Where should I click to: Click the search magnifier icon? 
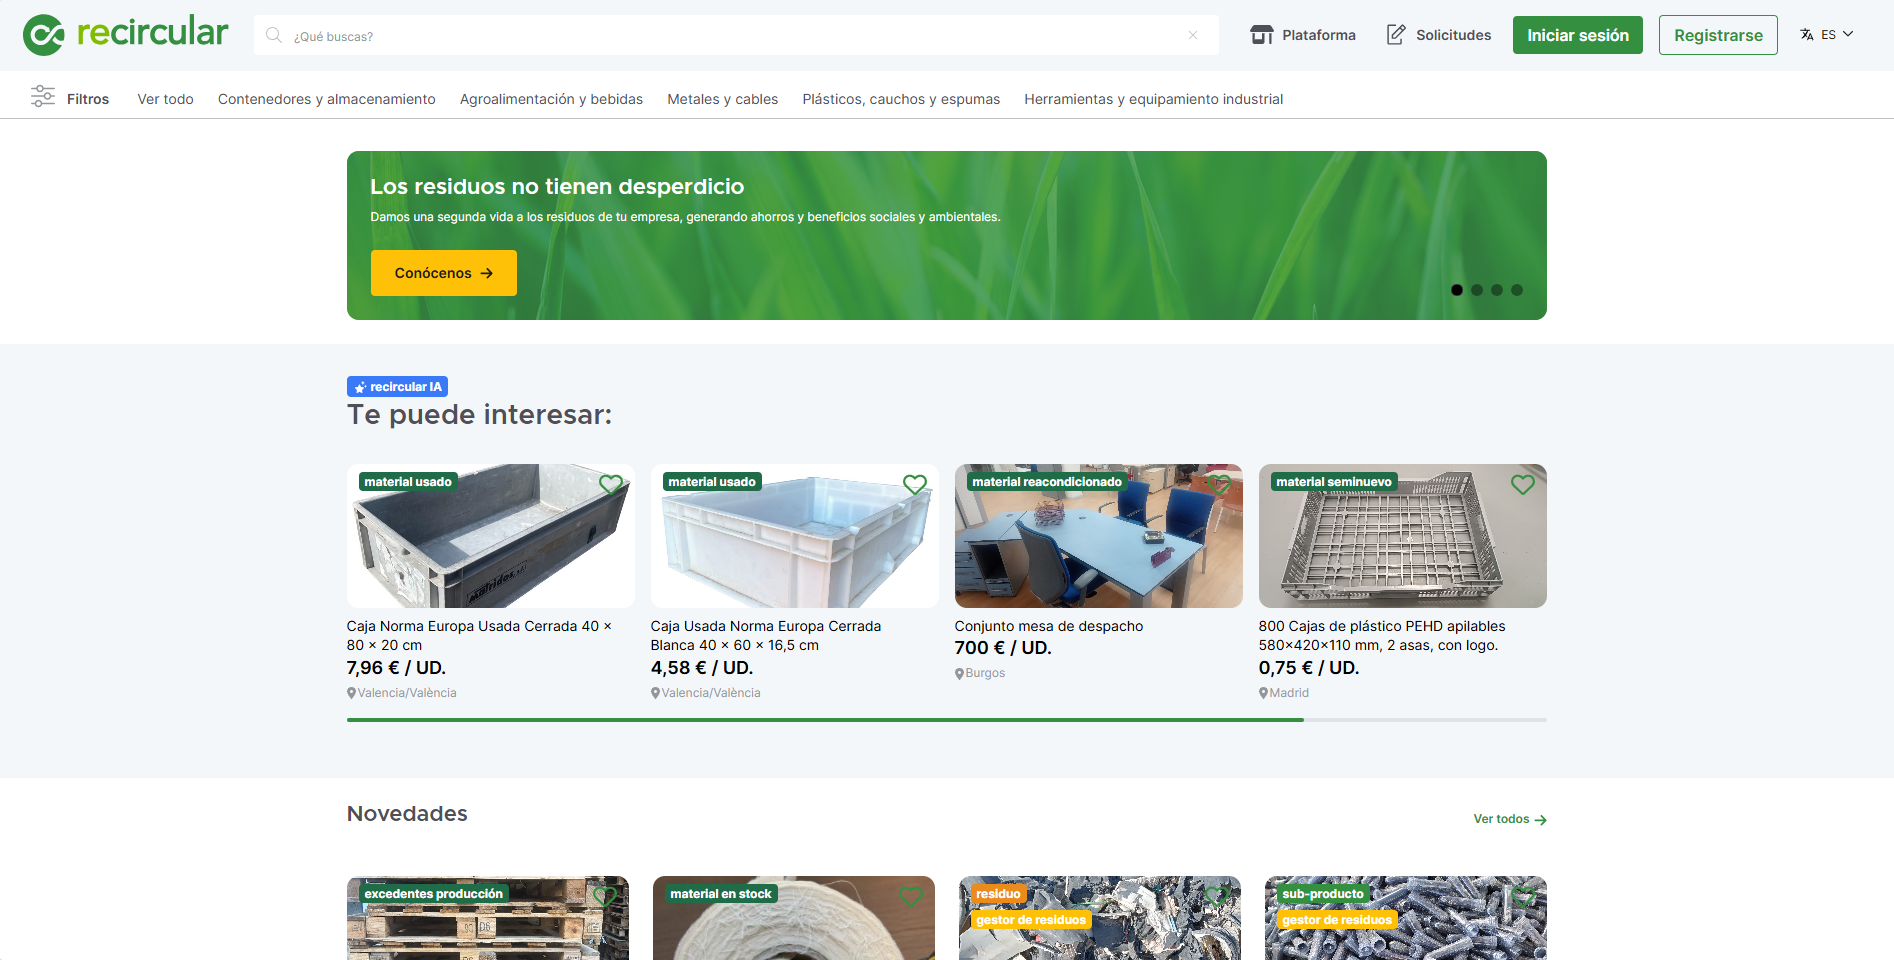click(273, 35)
